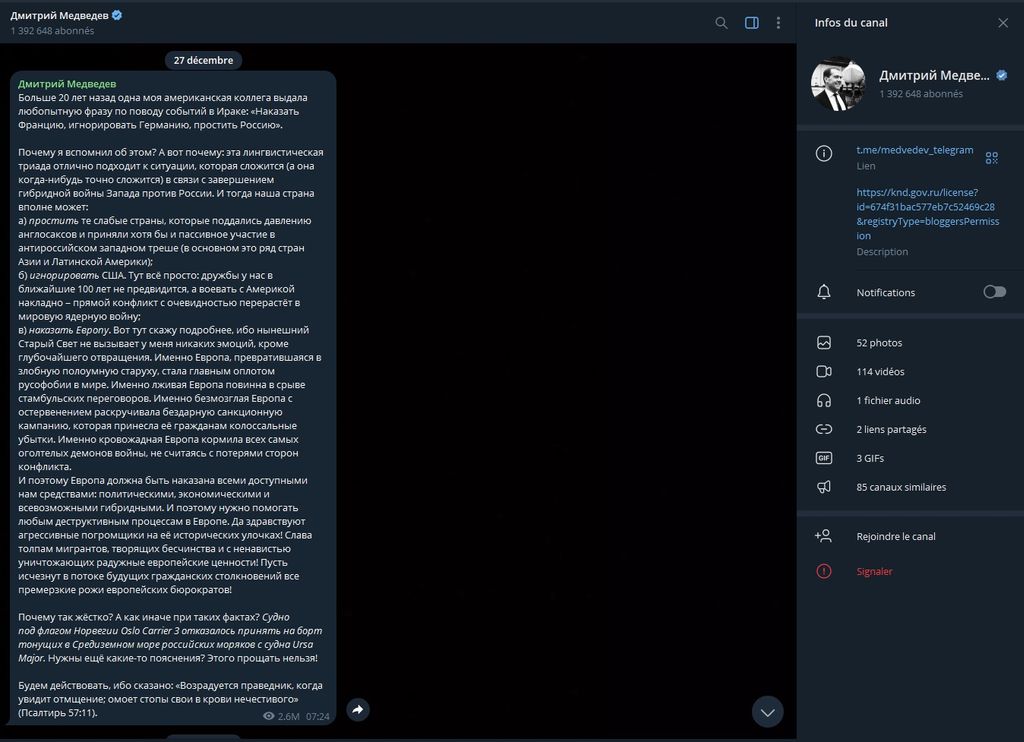
Task: Click the 2.6M view count
Action: [x=288, y=717]
